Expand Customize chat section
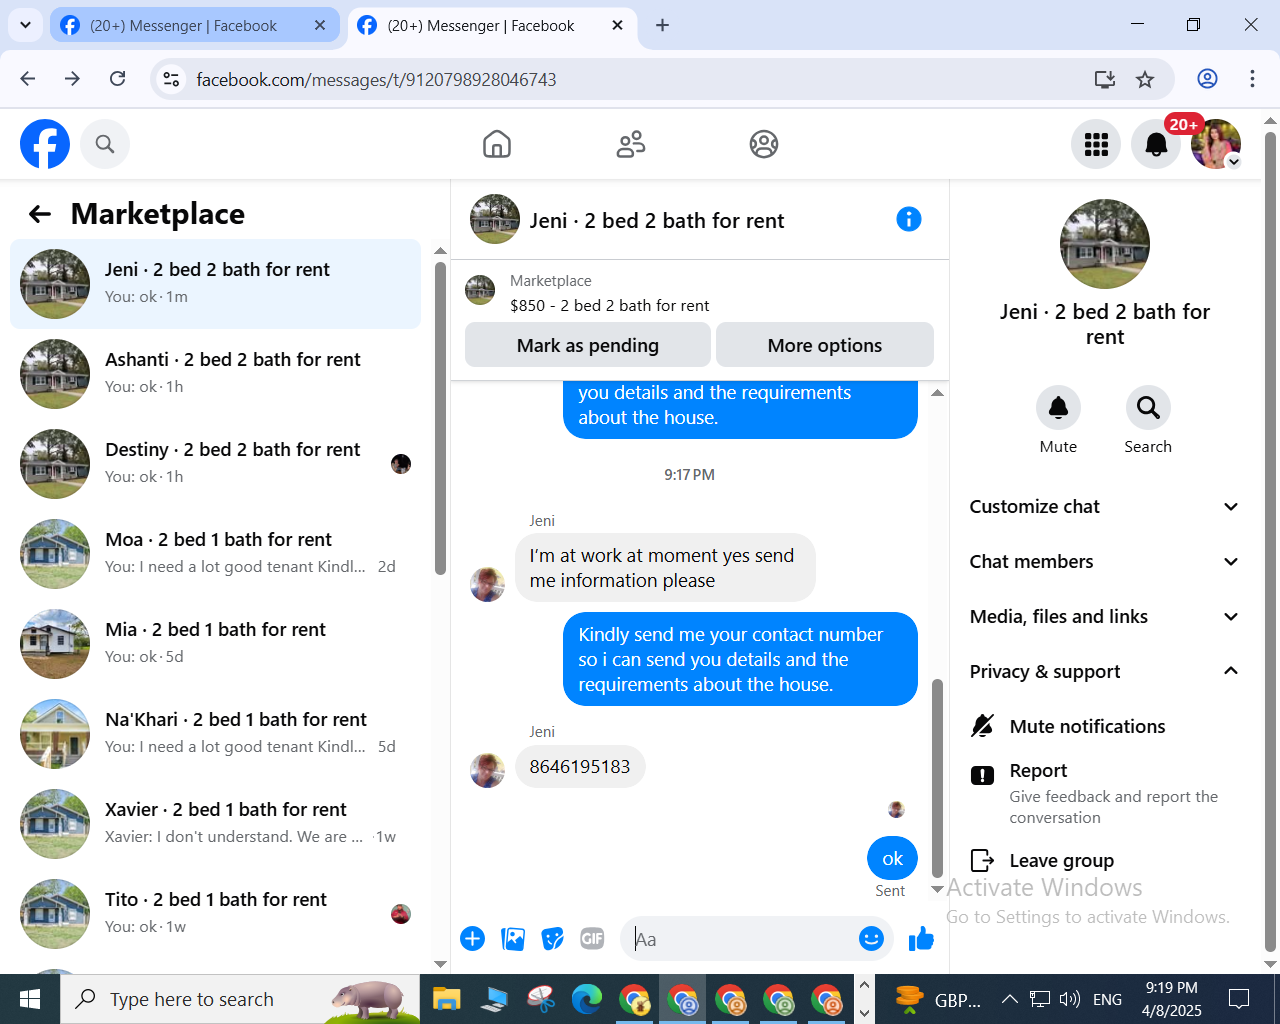Viewport: 1280px width, 1024px height. pos(1105,507)
